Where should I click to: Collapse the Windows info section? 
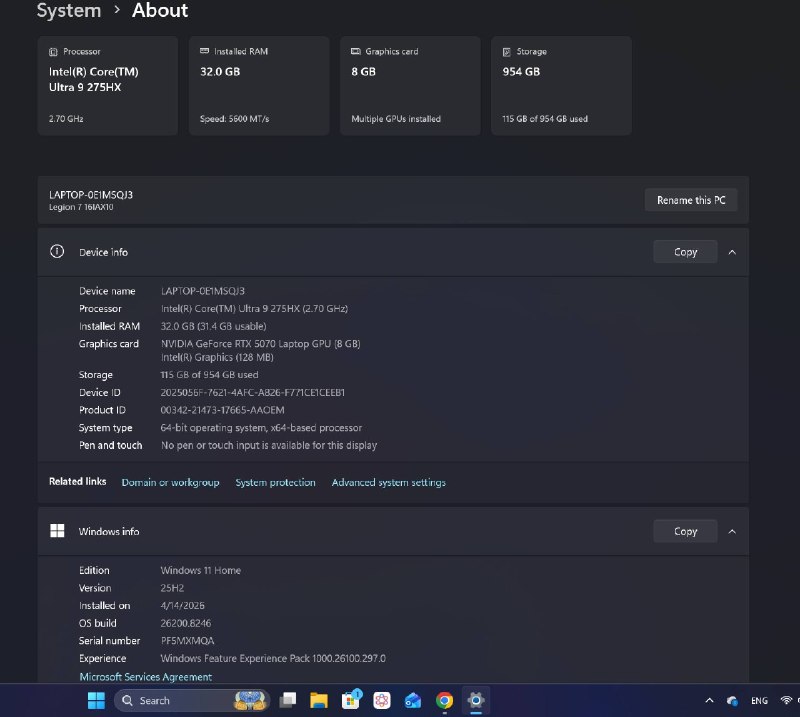(x=732, y=531)
